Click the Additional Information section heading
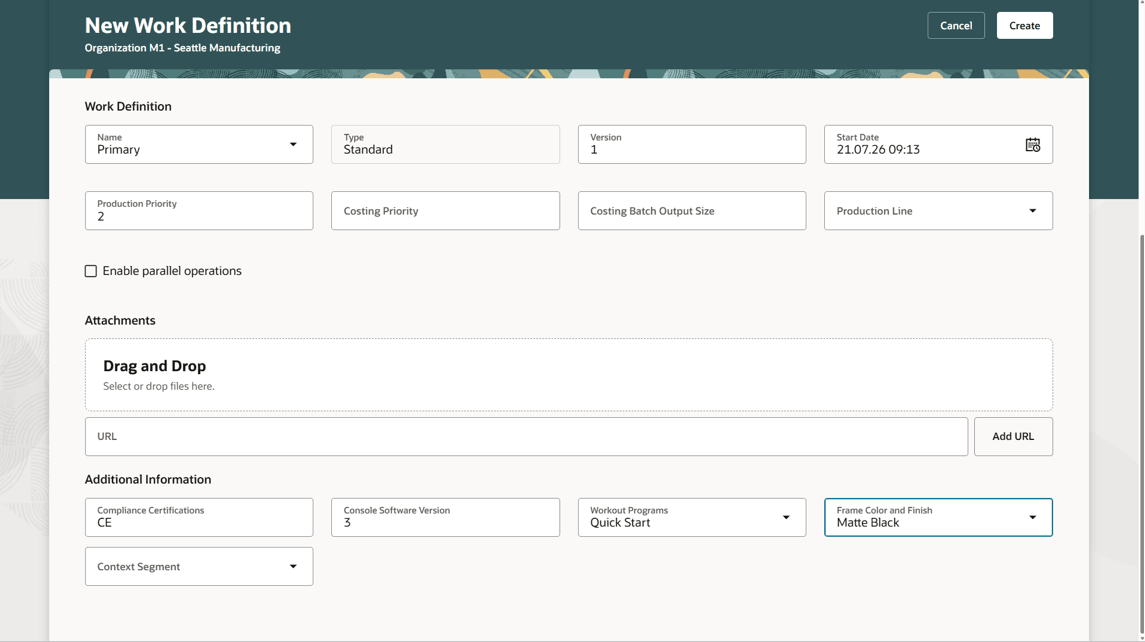The image size is (1145, 642). point(148,480)
